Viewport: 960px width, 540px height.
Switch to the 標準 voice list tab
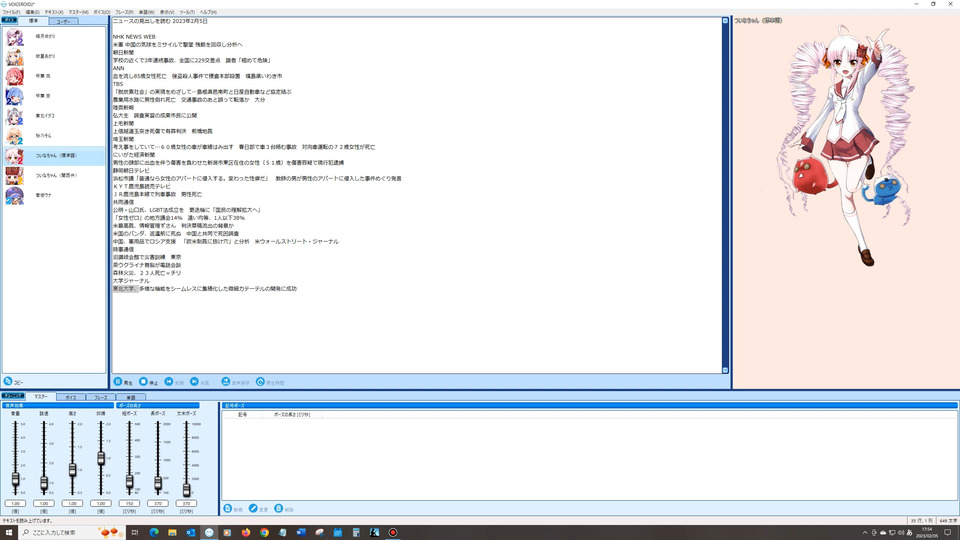pos(33,21)
